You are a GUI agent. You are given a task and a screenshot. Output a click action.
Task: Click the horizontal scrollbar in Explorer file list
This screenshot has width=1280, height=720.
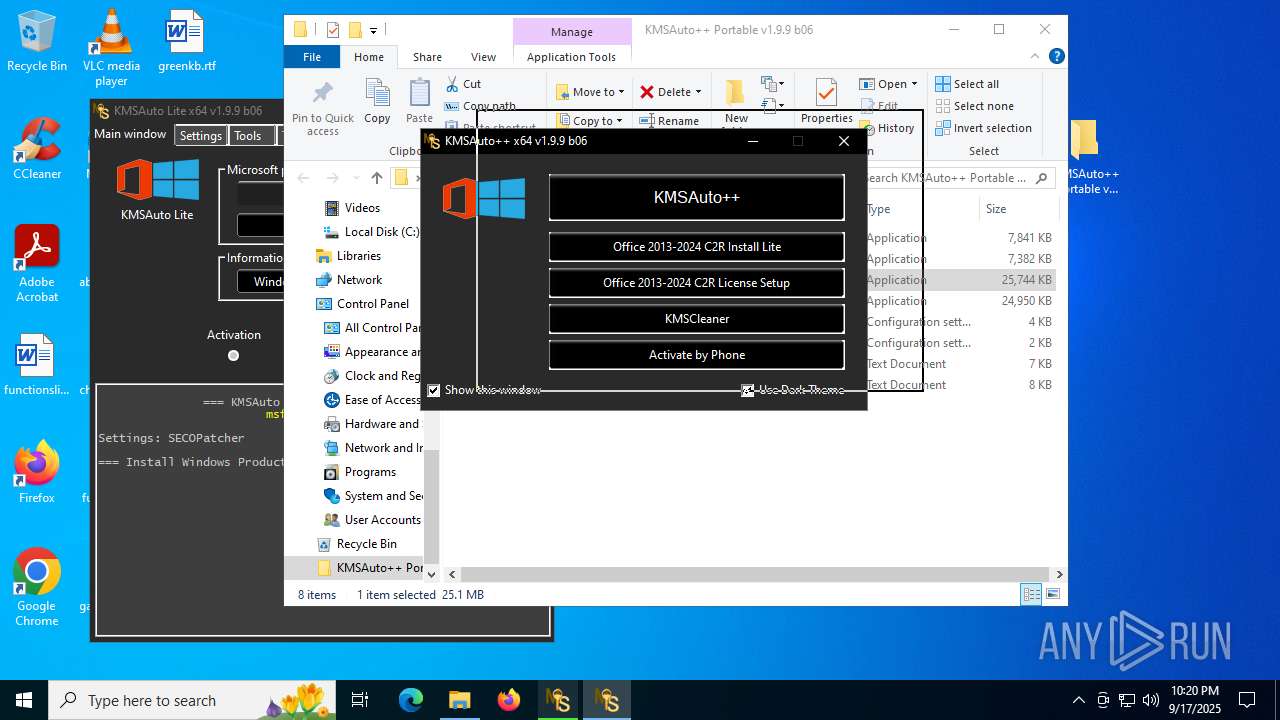point(755,575)
